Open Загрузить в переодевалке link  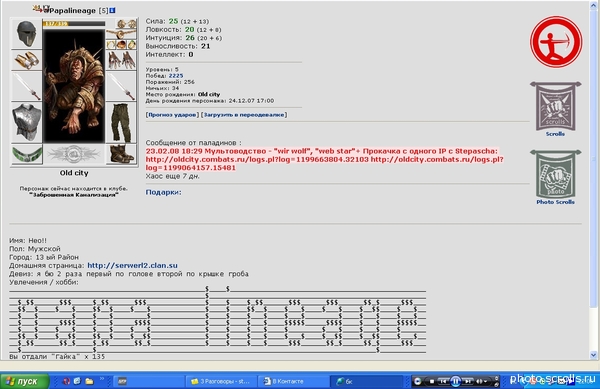244,115
